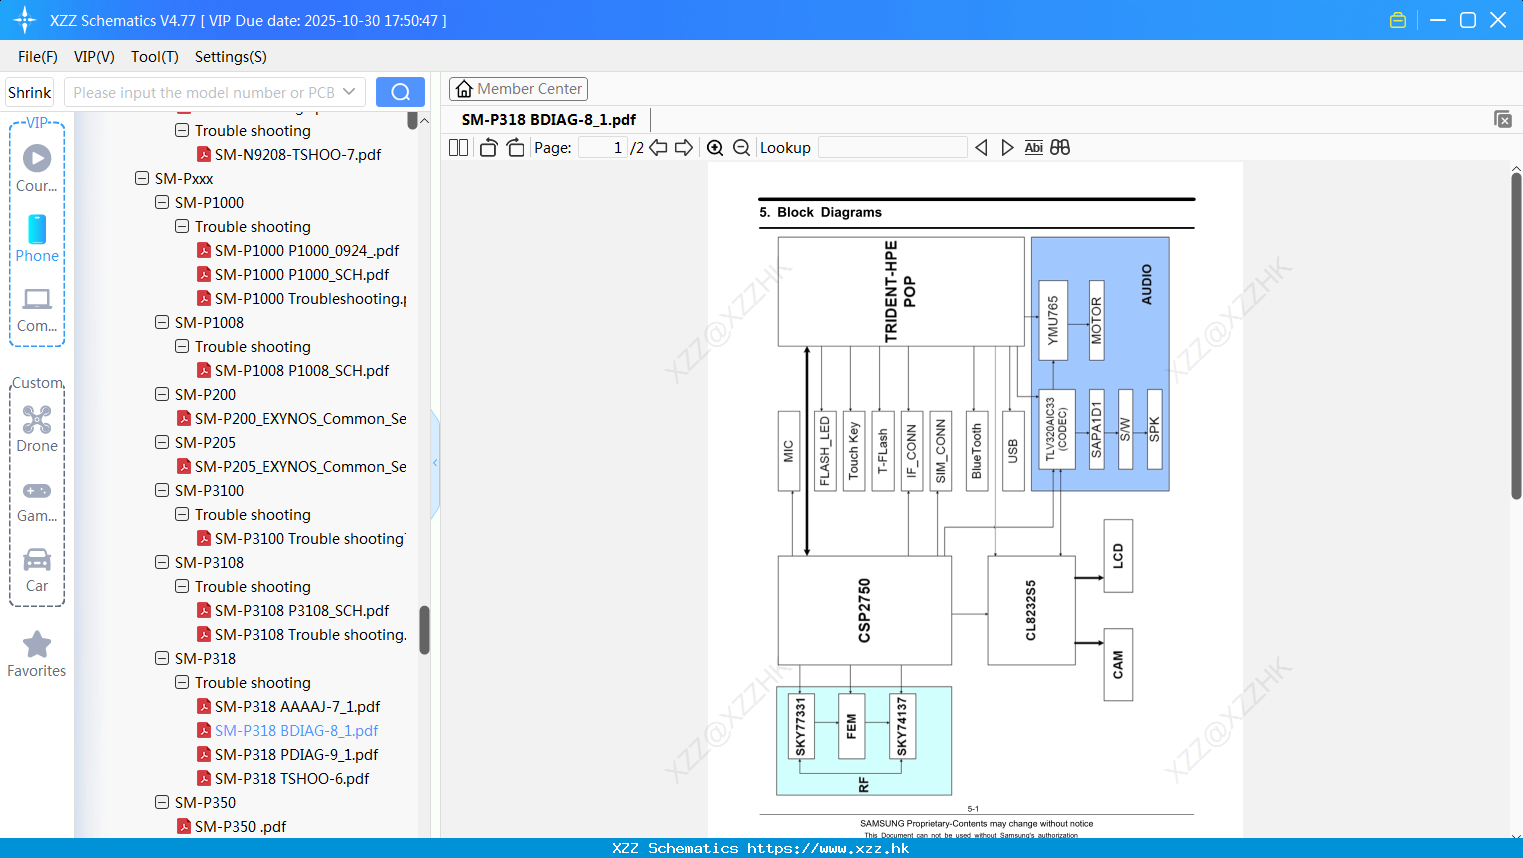Click the Lookup text field
The width and height of the screenshot is (1523, 858).
click(x=893, y=148)
